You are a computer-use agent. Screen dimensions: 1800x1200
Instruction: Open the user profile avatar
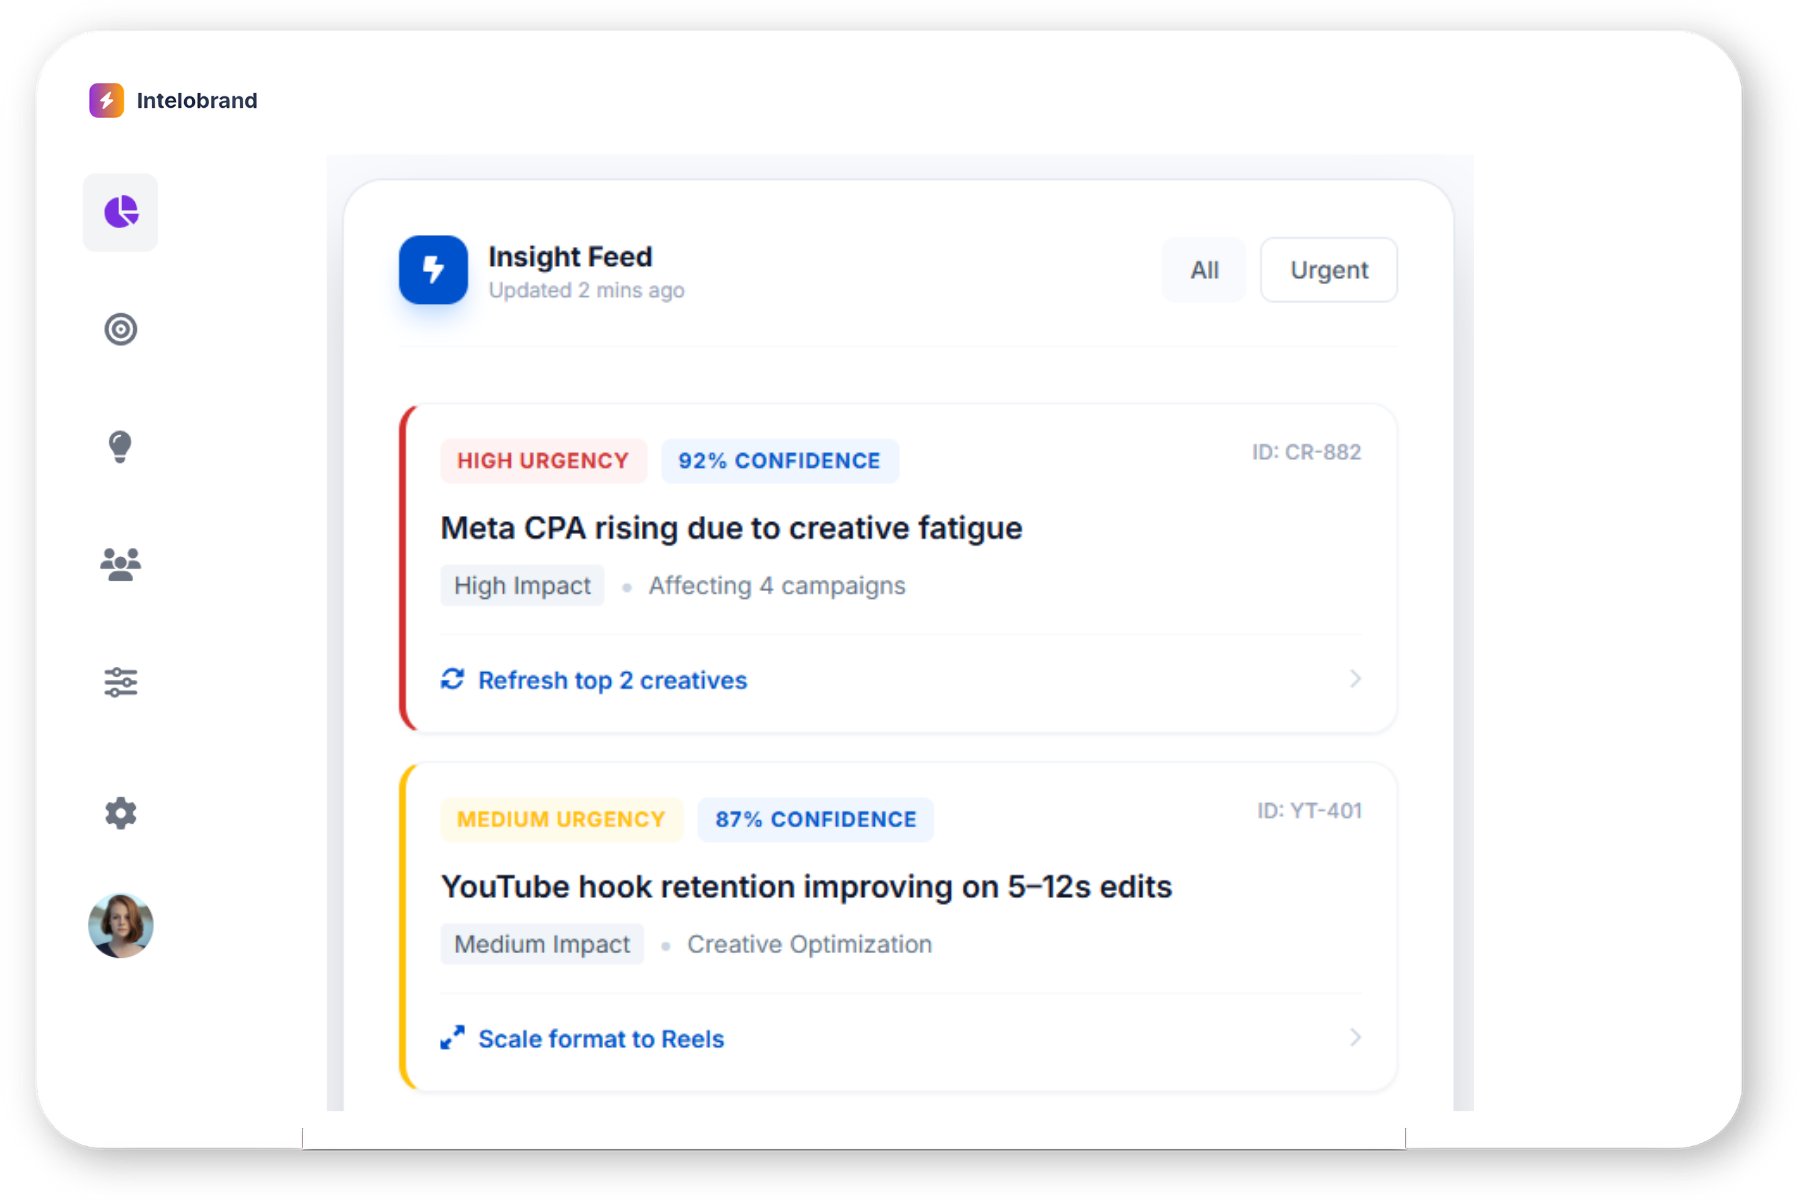point(121,925)
